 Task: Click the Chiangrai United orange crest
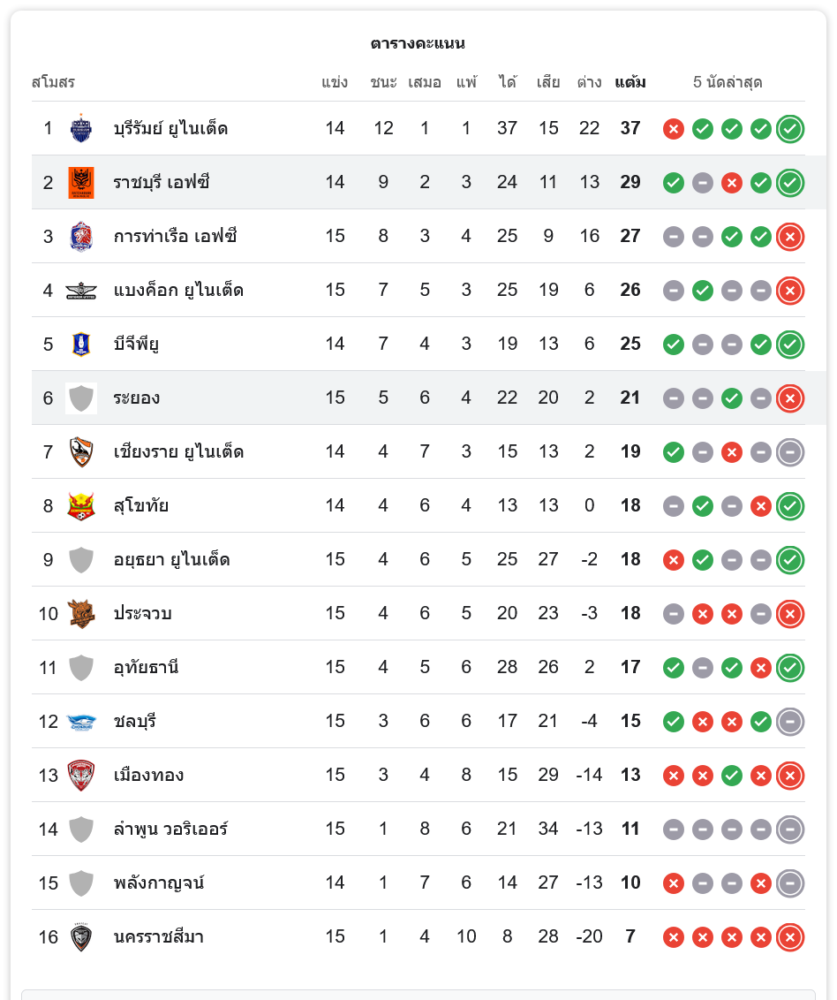[81, 452]
